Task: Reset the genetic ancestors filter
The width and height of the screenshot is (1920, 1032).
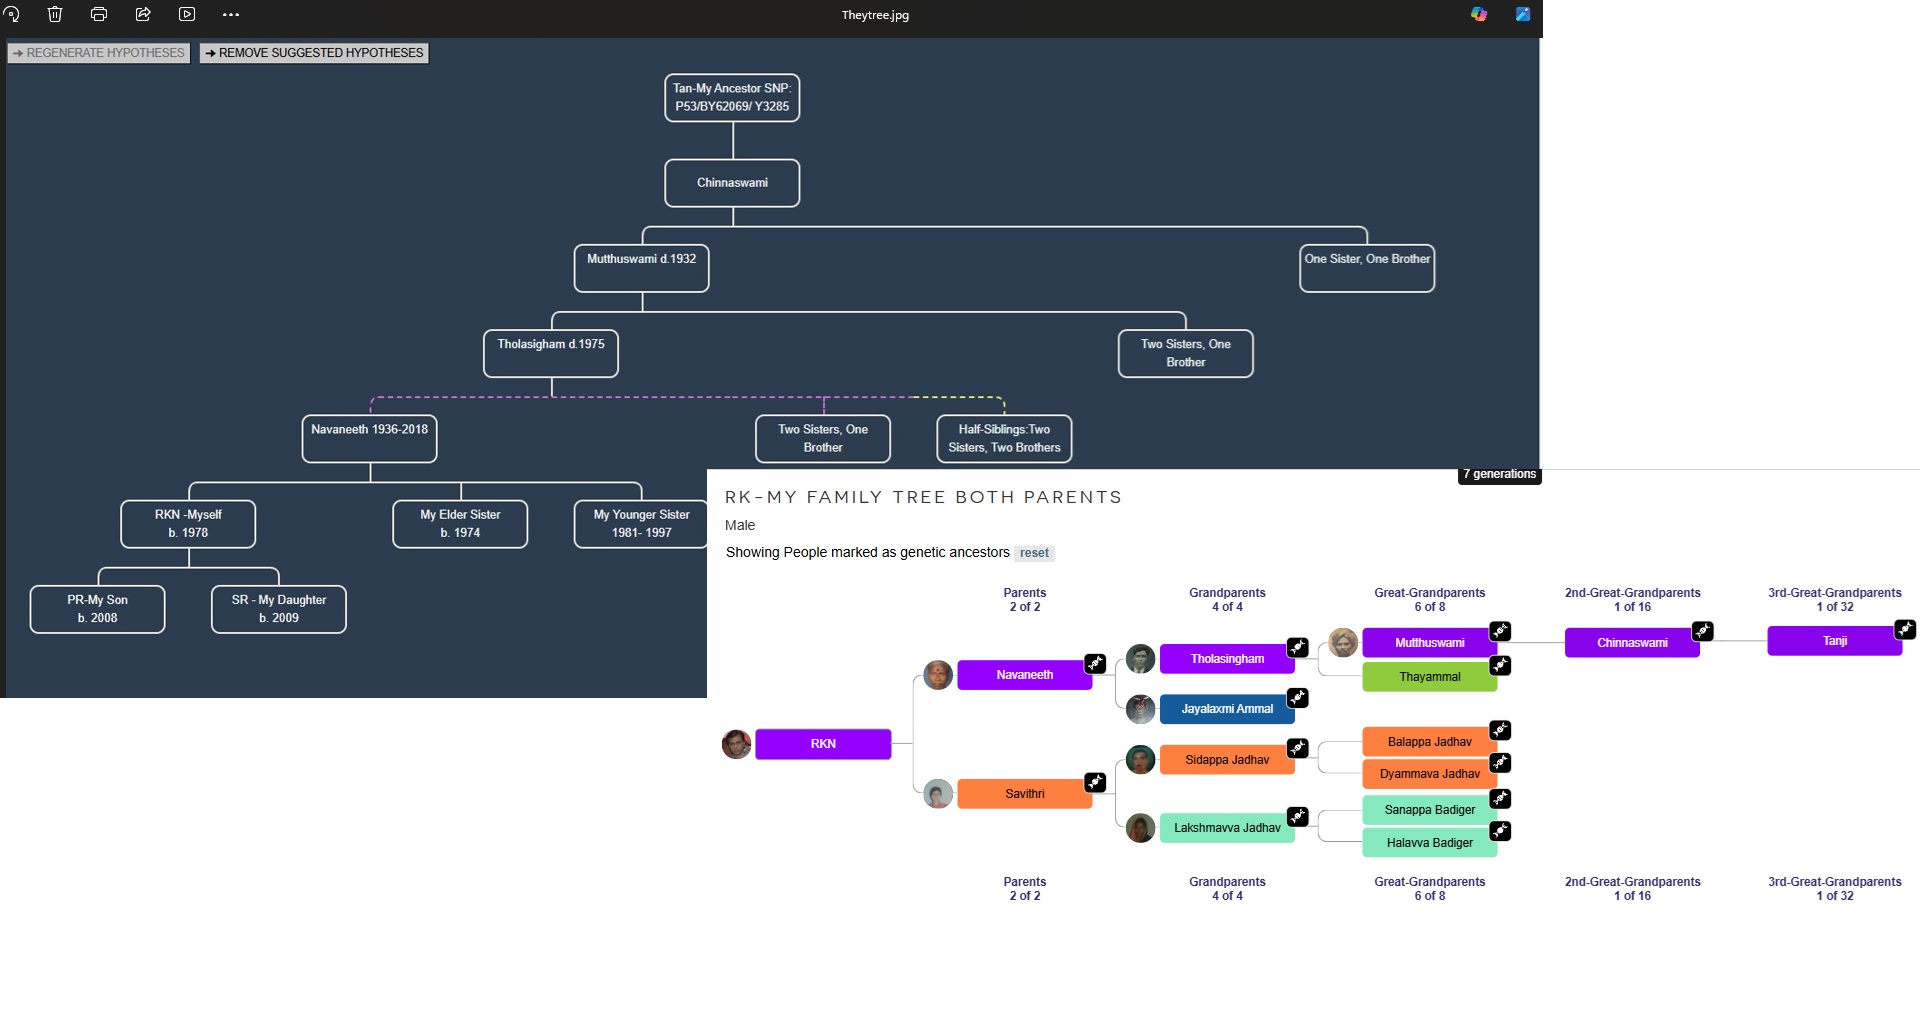Action: pos(1034,553)
